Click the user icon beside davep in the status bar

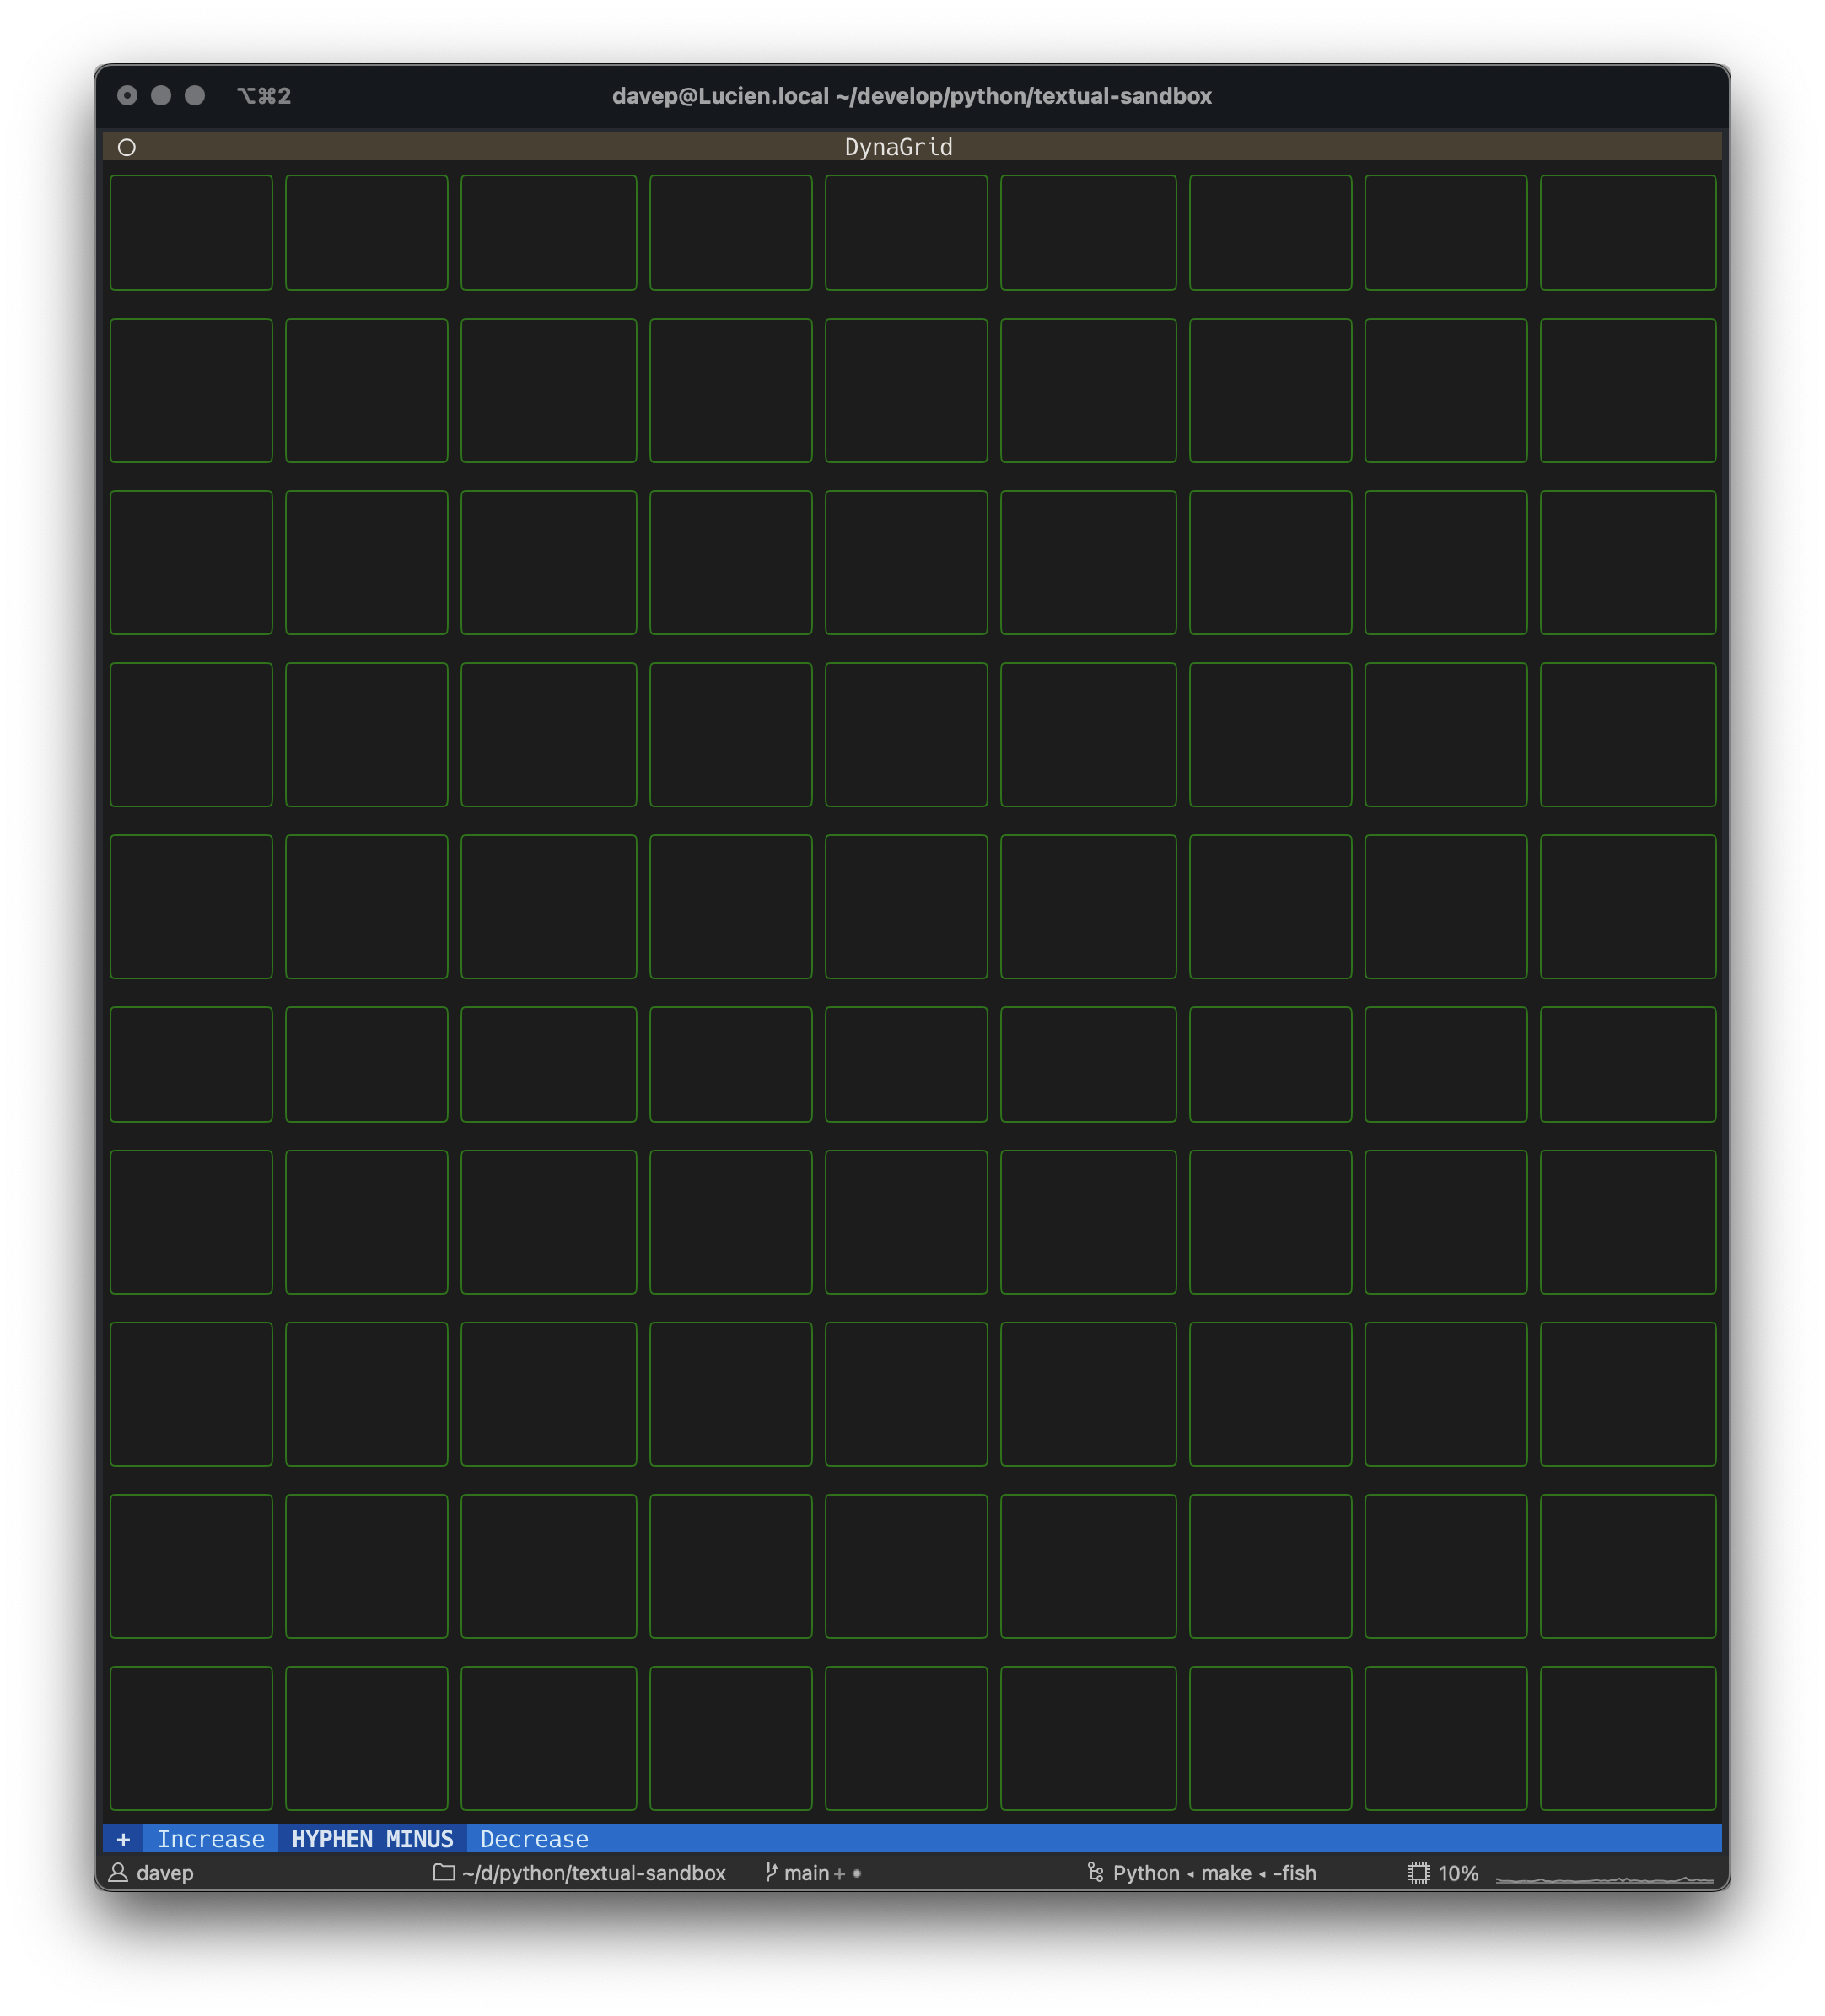[x=117, y=1873]
